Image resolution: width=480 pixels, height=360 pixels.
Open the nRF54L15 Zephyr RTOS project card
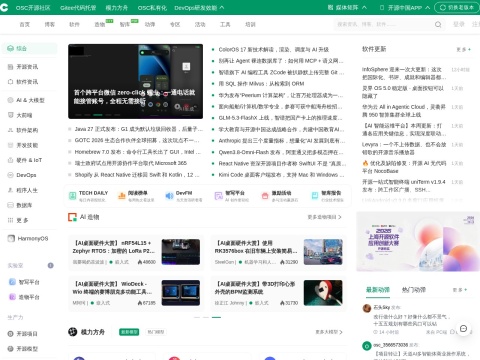[136, 252]
